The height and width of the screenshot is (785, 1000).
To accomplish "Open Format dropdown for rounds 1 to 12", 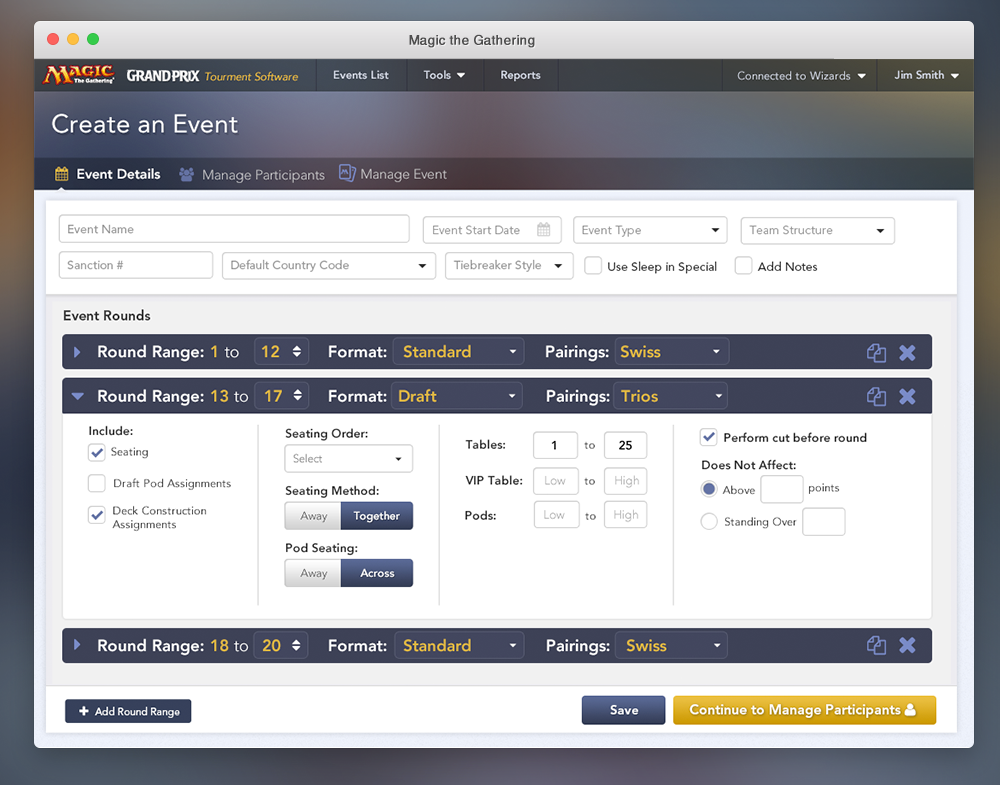I will click(459, 351).
